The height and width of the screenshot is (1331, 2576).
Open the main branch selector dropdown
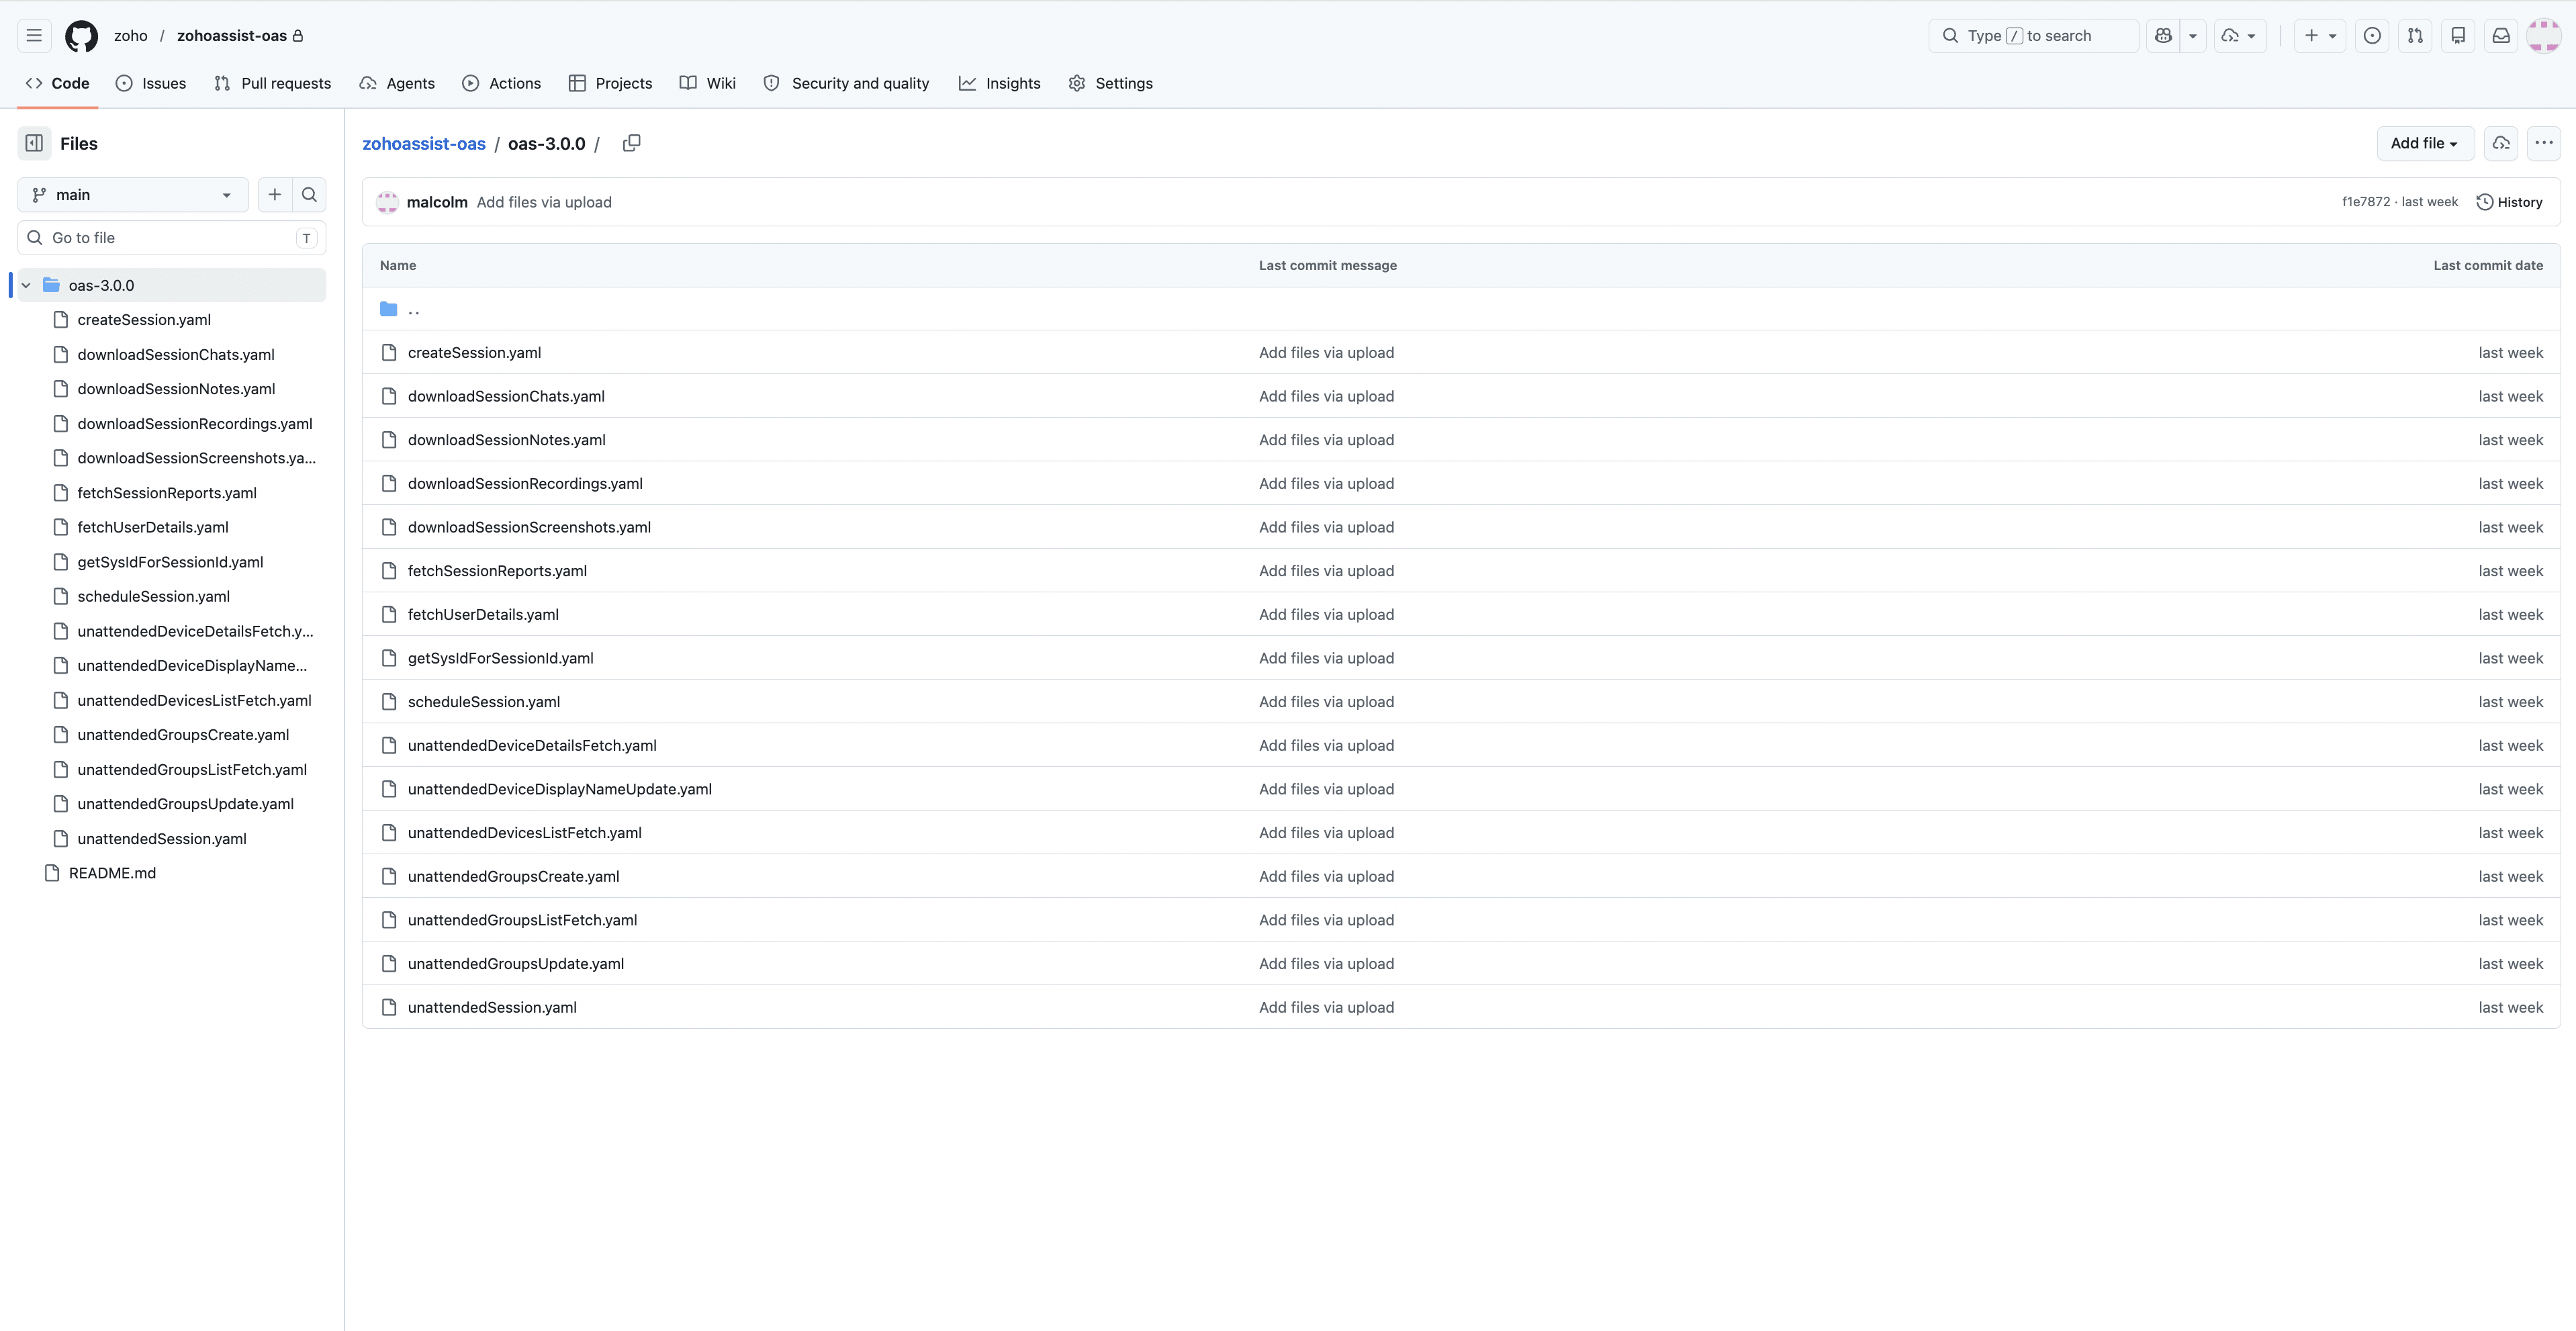tap(133, 195)
